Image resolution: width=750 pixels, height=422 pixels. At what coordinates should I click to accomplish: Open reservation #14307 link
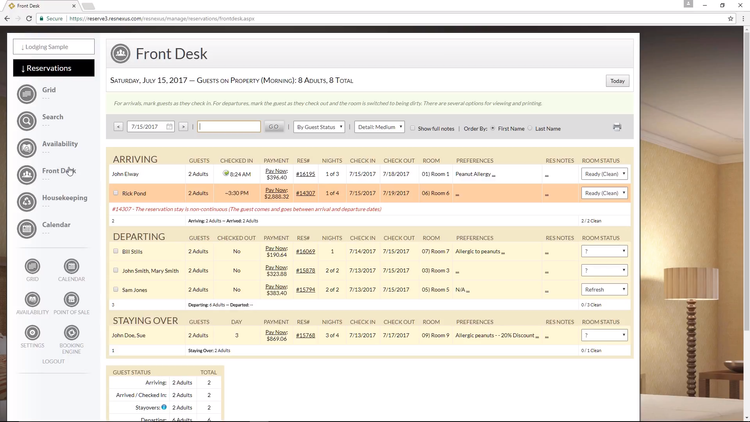click(x=305, y=193)
